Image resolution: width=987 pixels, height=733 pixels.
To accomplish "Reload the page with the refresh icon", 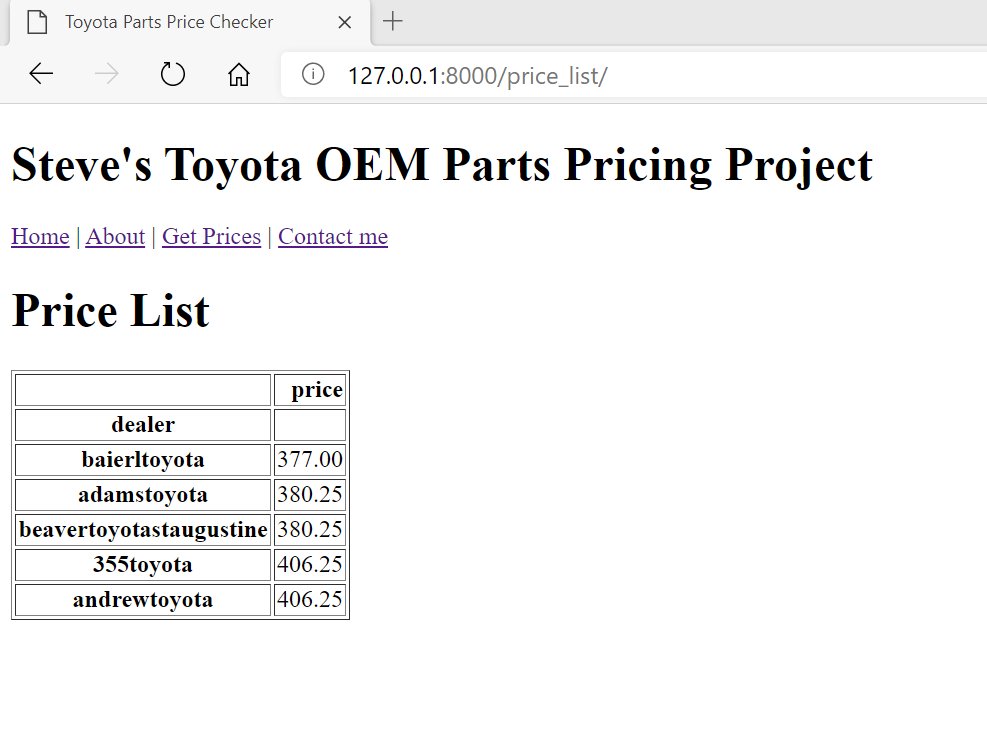I will [172, 74].
